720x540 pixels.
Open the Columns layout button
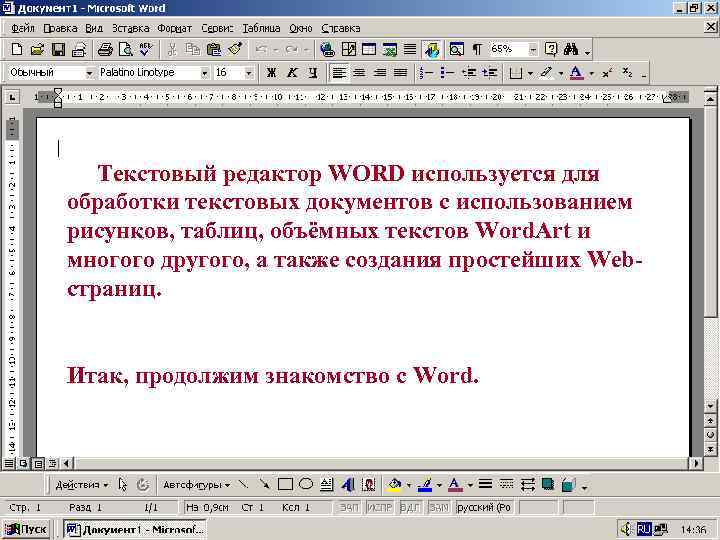coord(410,49)
